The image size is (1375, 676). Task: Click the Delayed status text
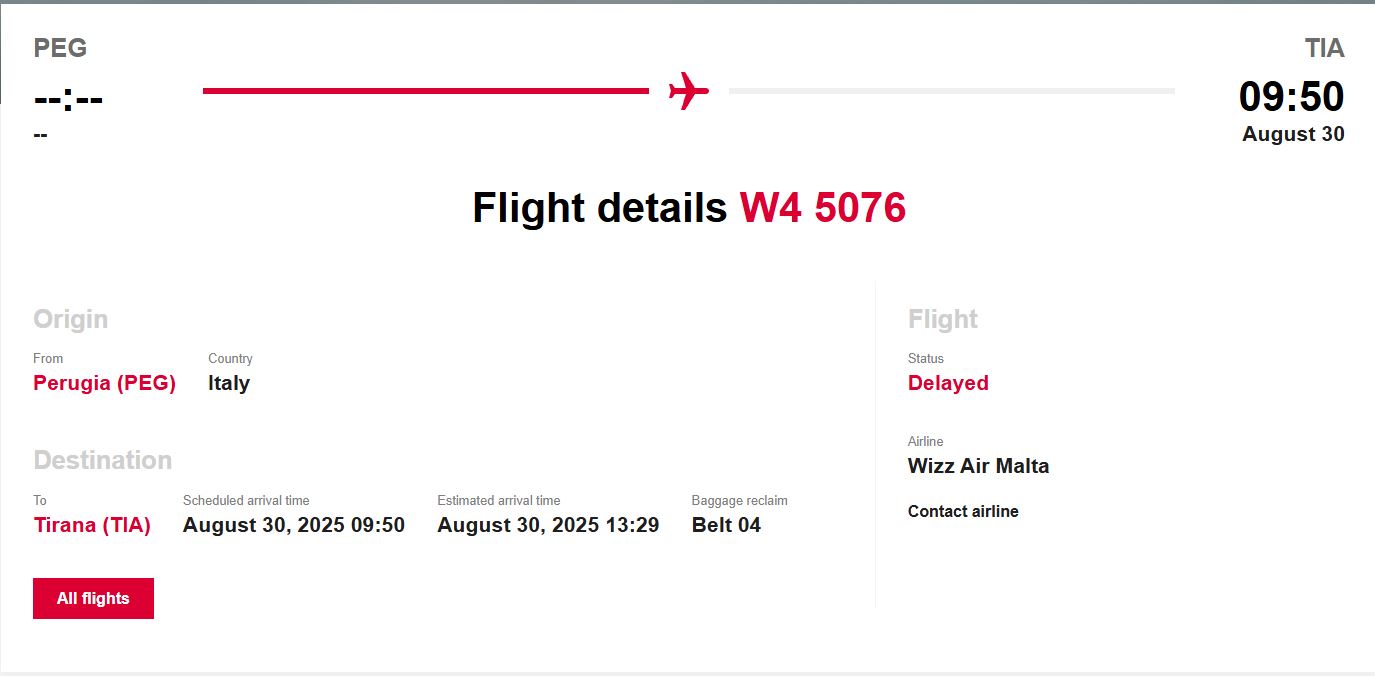(948, 383)
